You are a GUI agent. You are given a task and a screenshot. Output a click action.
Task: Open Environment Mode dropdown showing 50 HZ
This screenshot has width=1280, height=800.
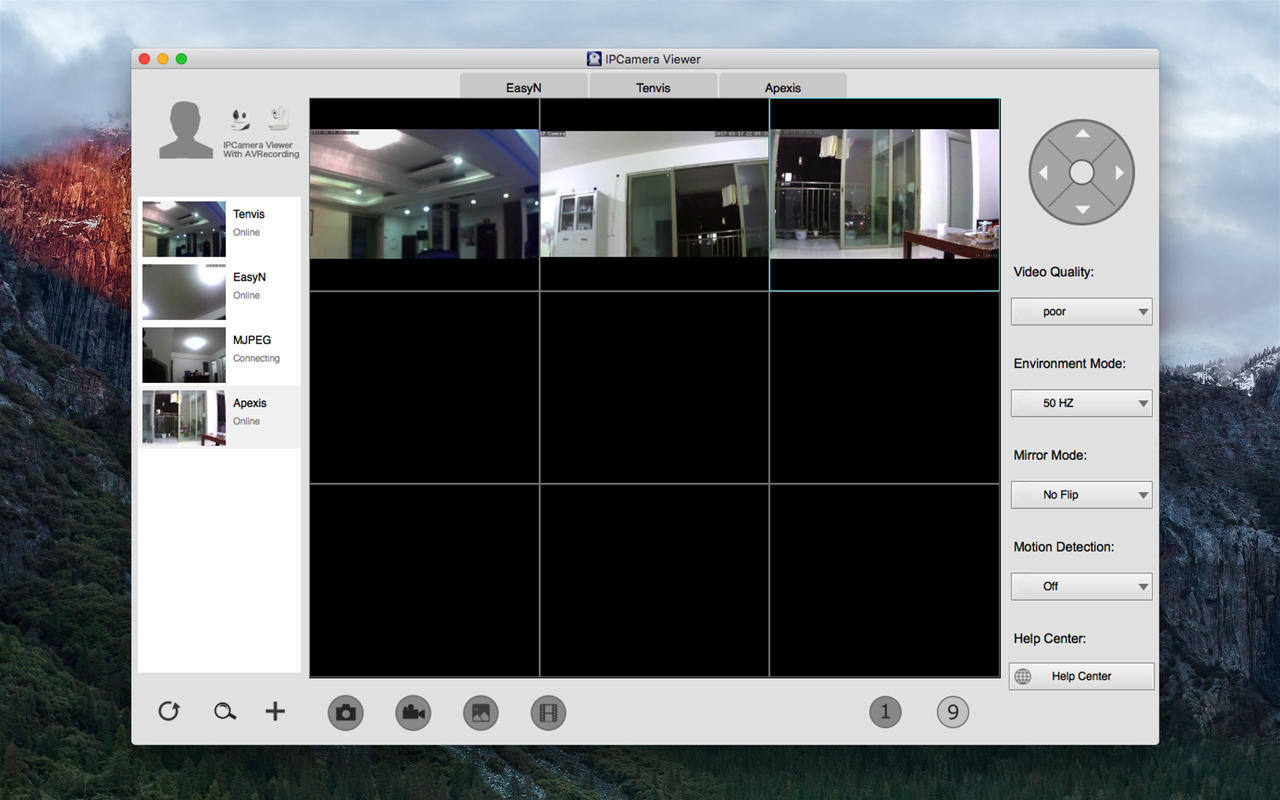[1082, 403]
